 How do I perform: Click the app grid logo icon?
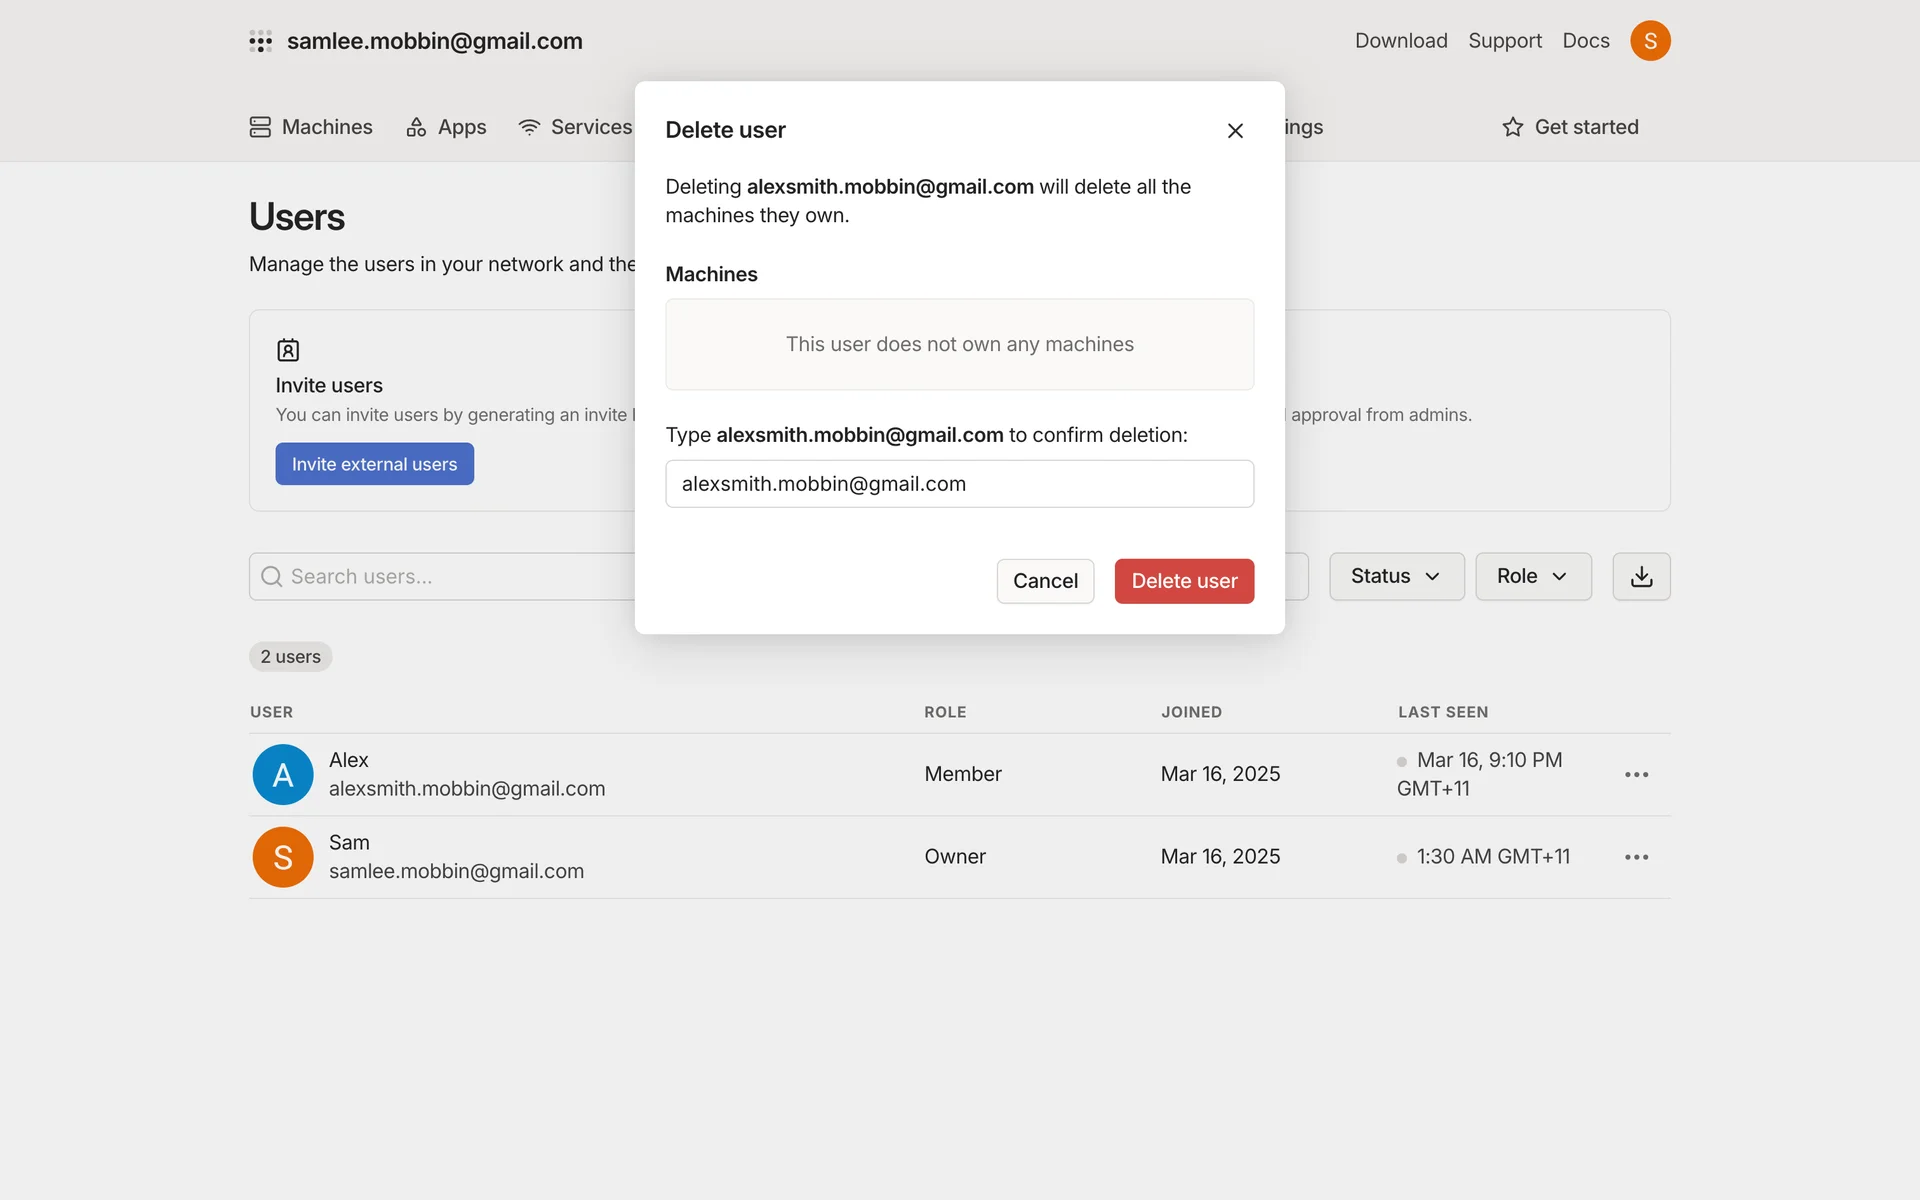click(x=260, y=41)
